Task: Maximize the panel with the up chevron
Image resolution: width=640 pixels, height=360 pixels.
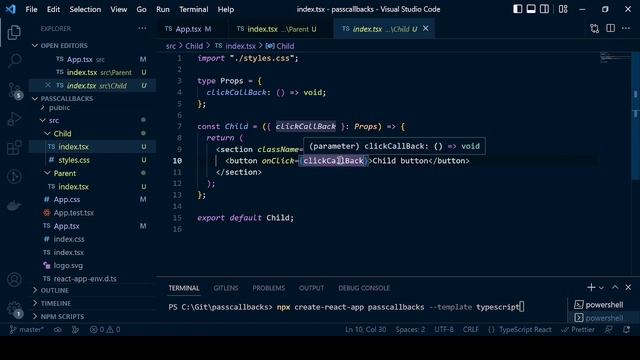Action: click(615, 287)
